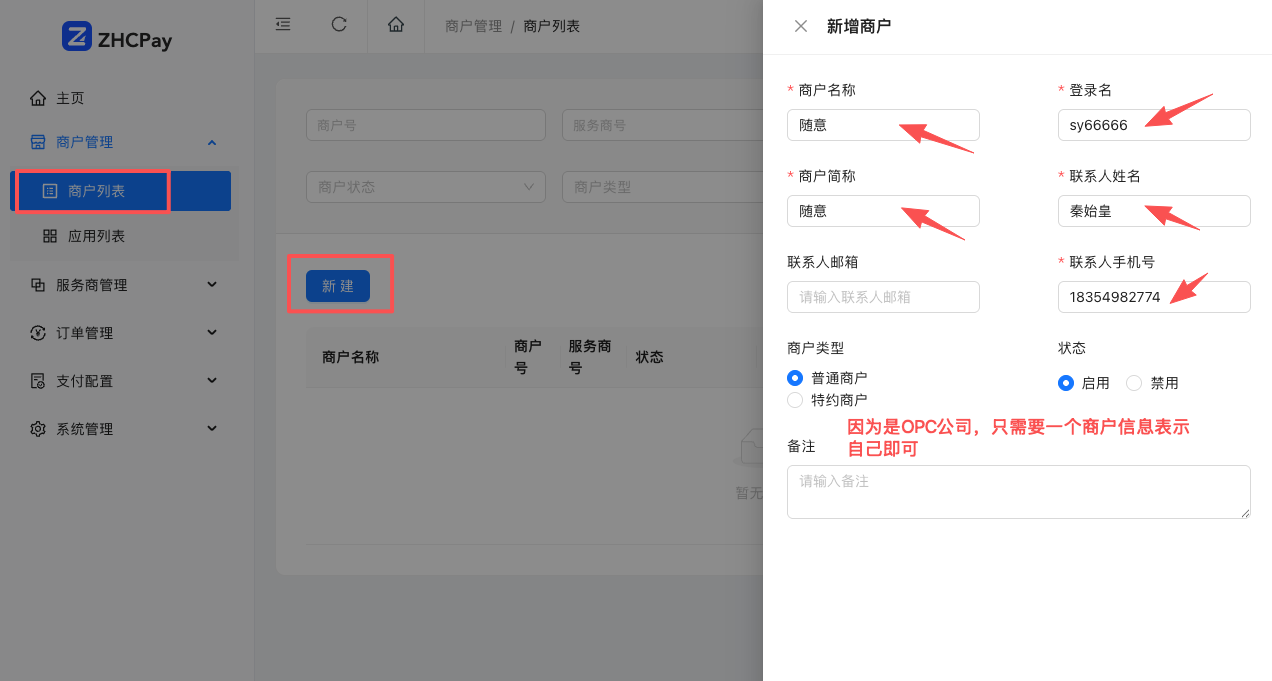
Task: Choose the 禁用 status radio
Action: 1134,383
